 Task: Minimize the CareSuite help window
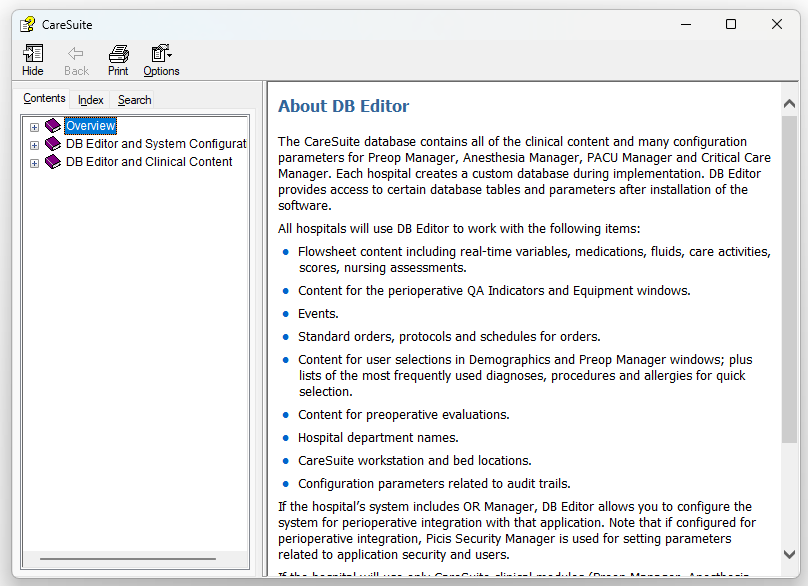[686, 24]
